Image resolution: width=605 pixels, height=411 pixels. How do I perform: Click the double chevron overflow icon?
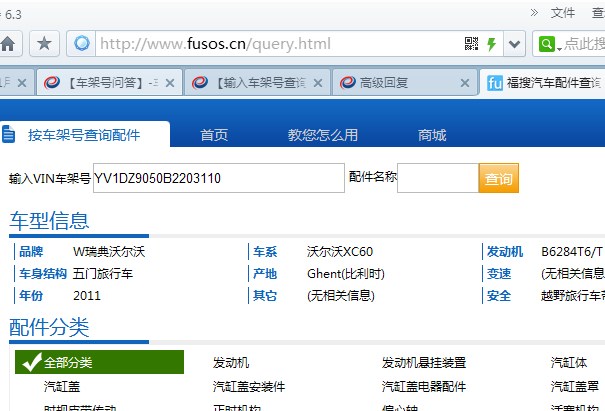coord(534,13)
